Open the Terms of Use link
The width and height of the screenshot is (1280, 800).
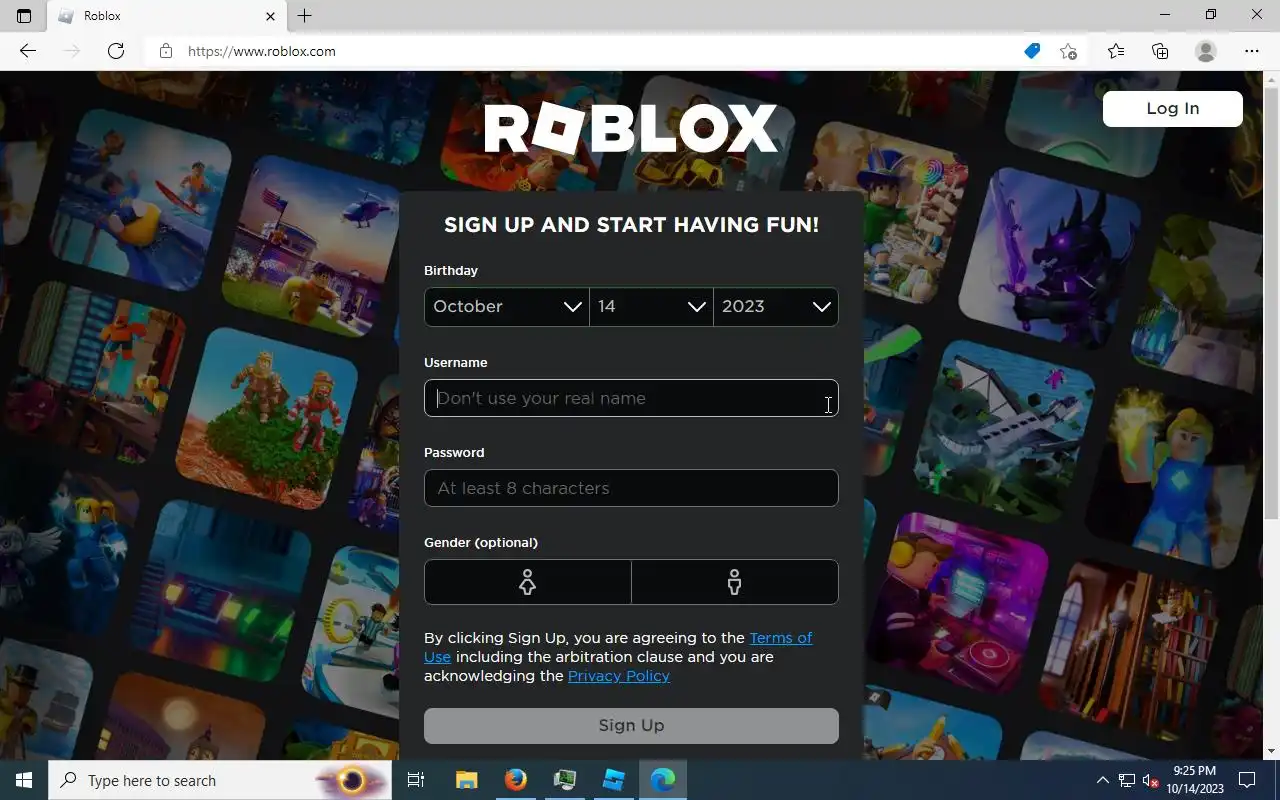coord(780,638)
